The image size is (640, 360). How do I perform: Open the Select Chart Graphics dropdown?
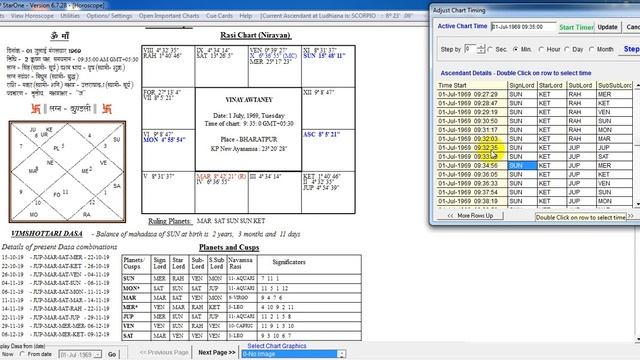coord(342,354)
